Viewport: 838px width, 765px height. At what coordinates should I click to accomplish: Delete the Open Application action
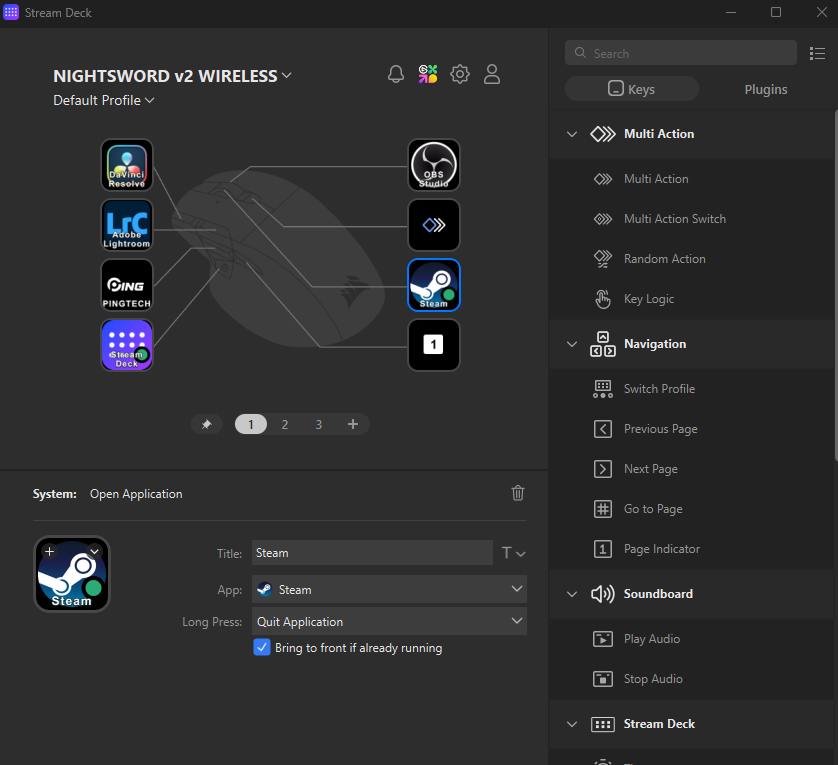coord(517,493)
